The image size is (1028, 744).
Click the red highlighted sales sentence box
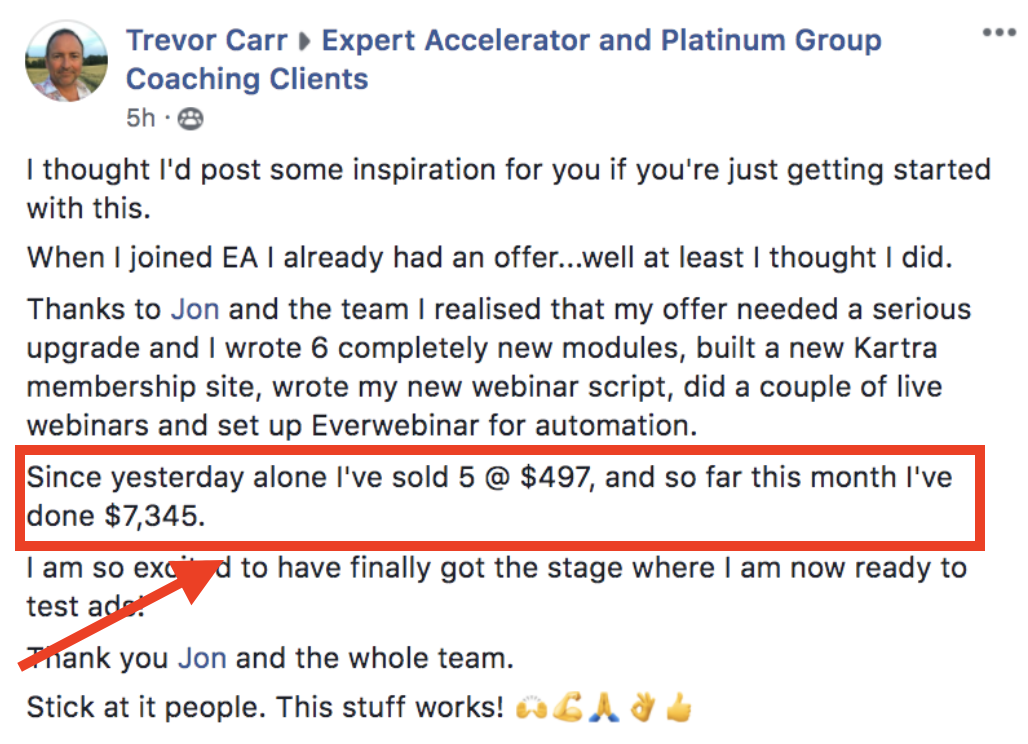[500, 498]
